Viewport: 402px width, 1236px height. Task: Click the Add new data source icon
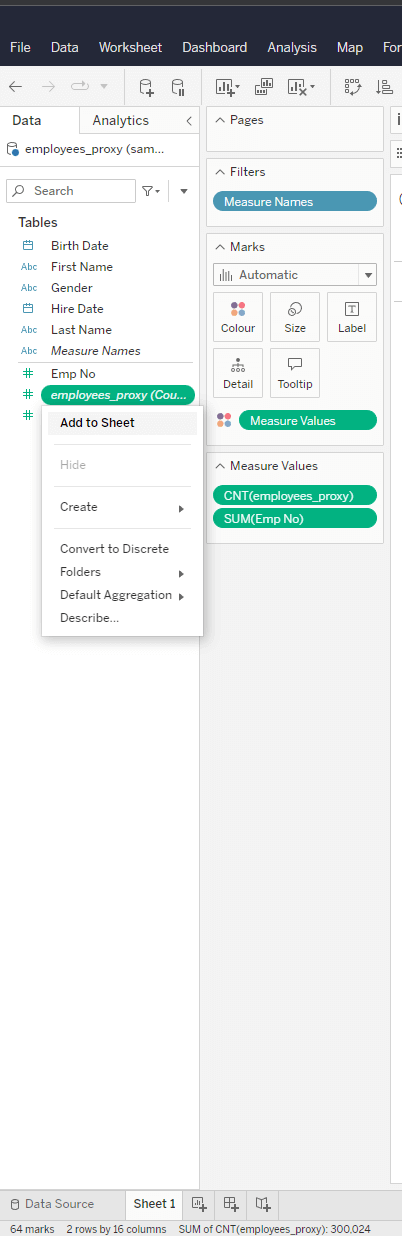click(x=146, y=87)
